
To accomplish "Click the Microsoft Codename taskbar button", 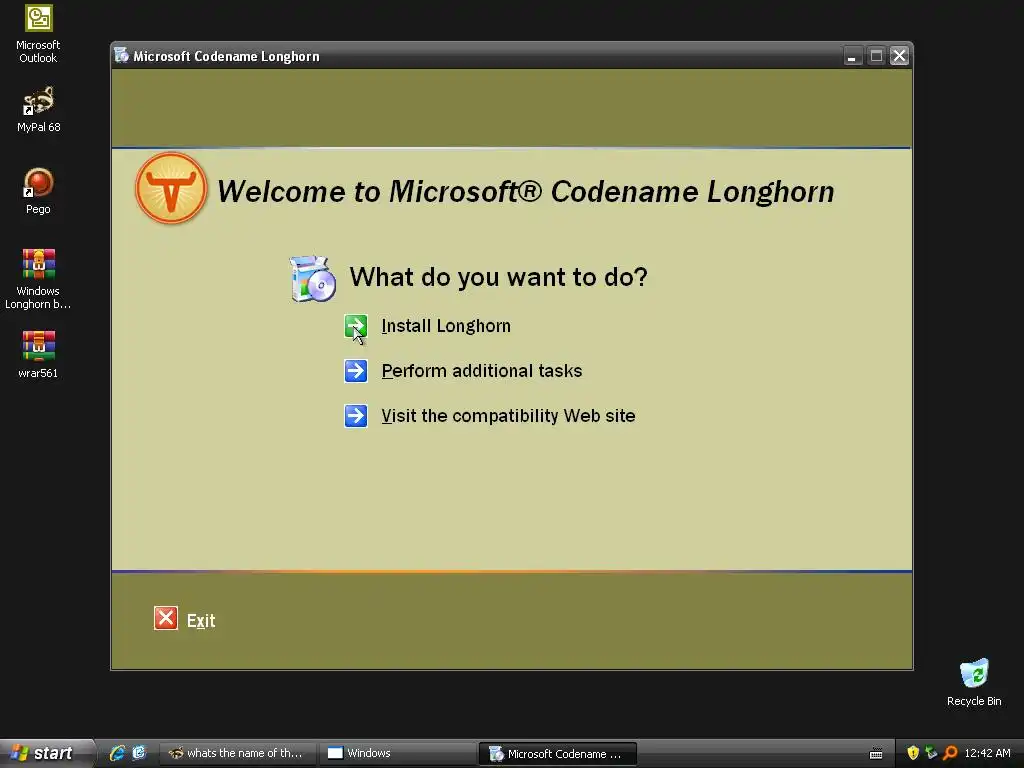I will click(558, 754).
